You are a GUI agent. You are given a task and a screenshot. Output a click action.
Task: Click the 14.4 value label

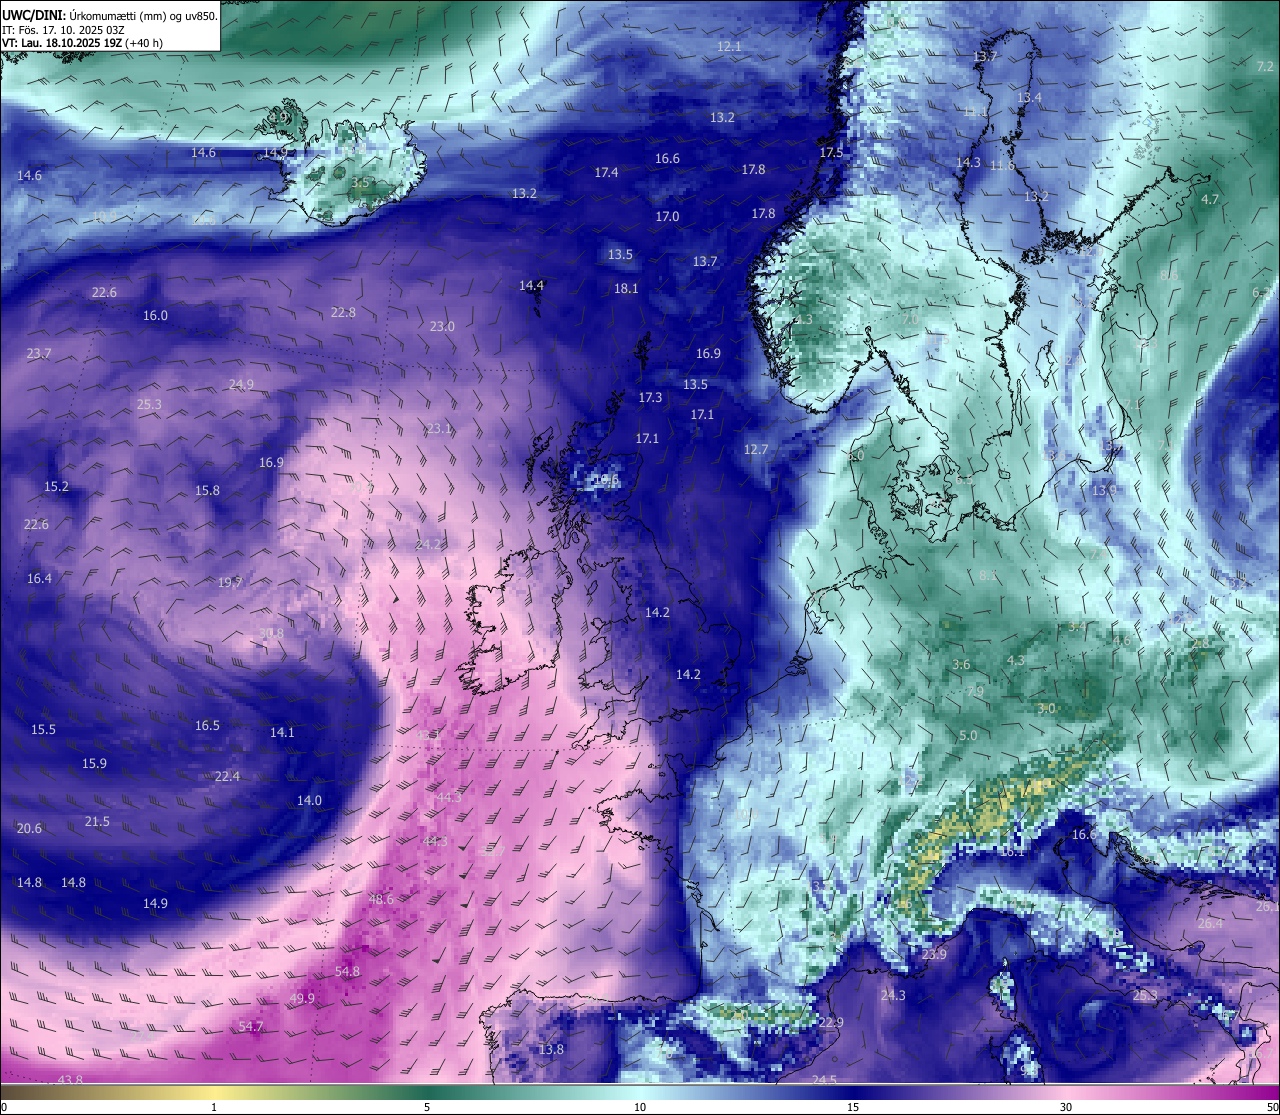531,286
